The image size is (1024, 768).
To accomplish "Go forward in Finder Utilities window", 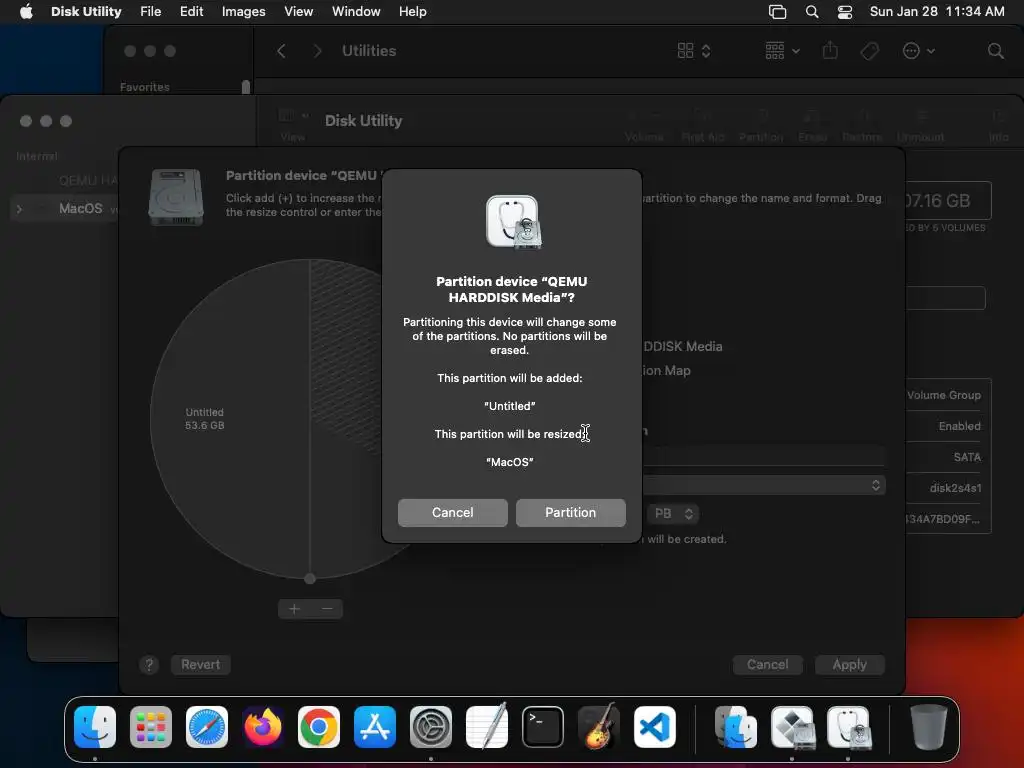I will 317,51.
